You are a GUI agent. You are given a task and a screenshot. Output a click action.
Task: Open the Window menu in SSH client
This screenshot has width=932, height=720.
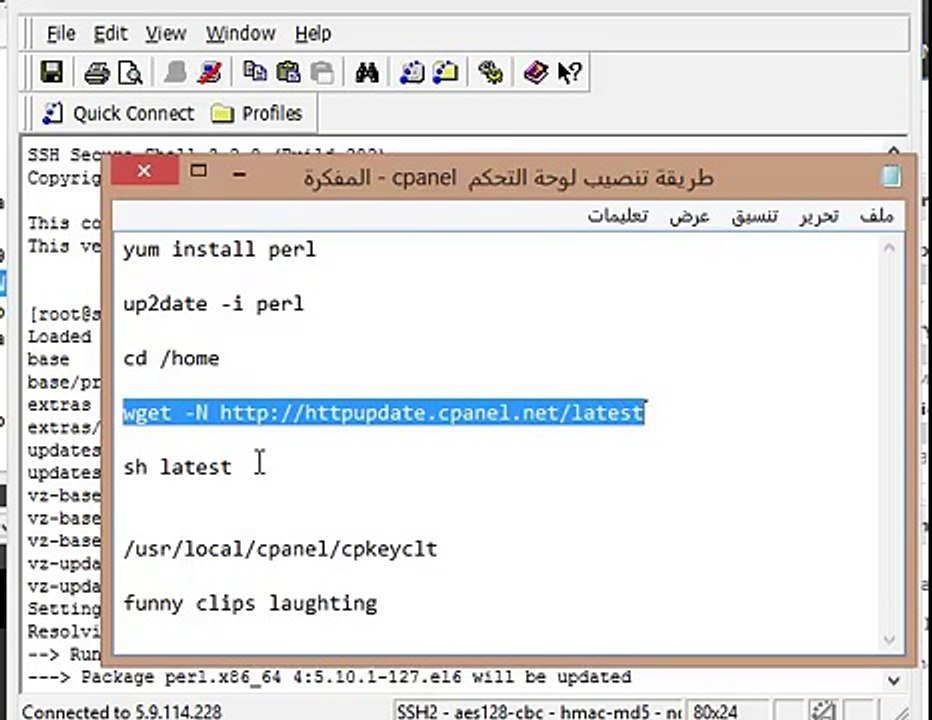(x=241, y=33)
